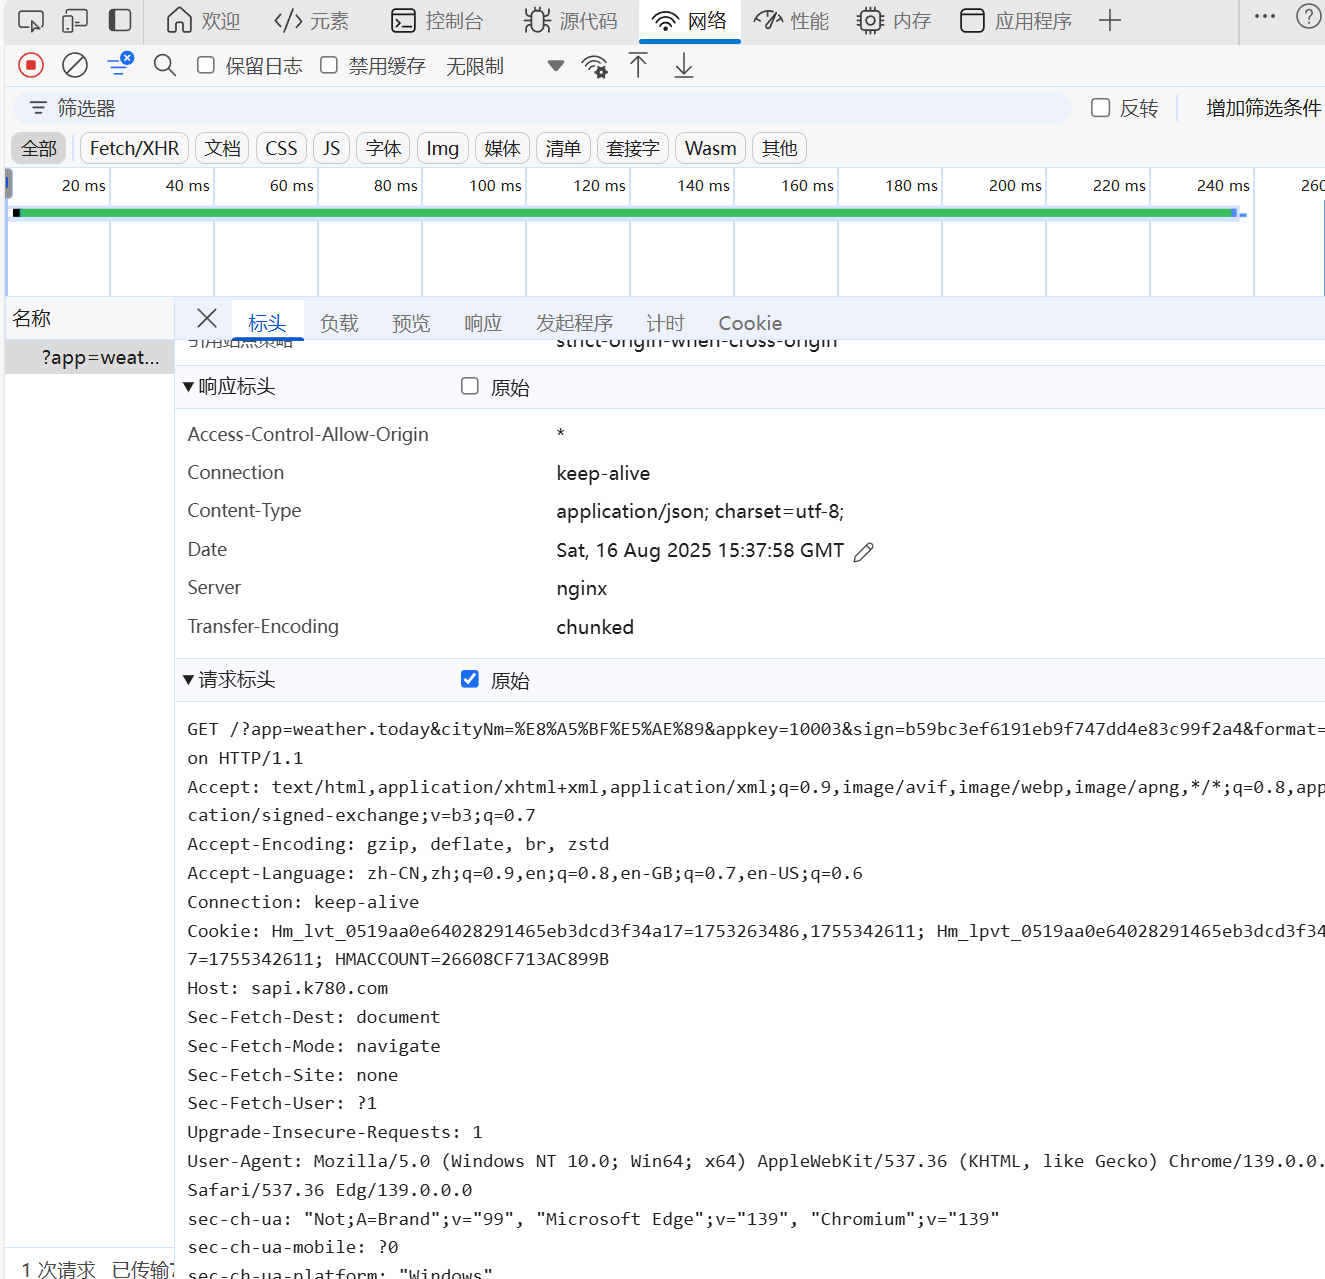Viewport: 1325px width, 1279px height.
Task: Switch to the 负载 details tab
Action: (339, 322)
